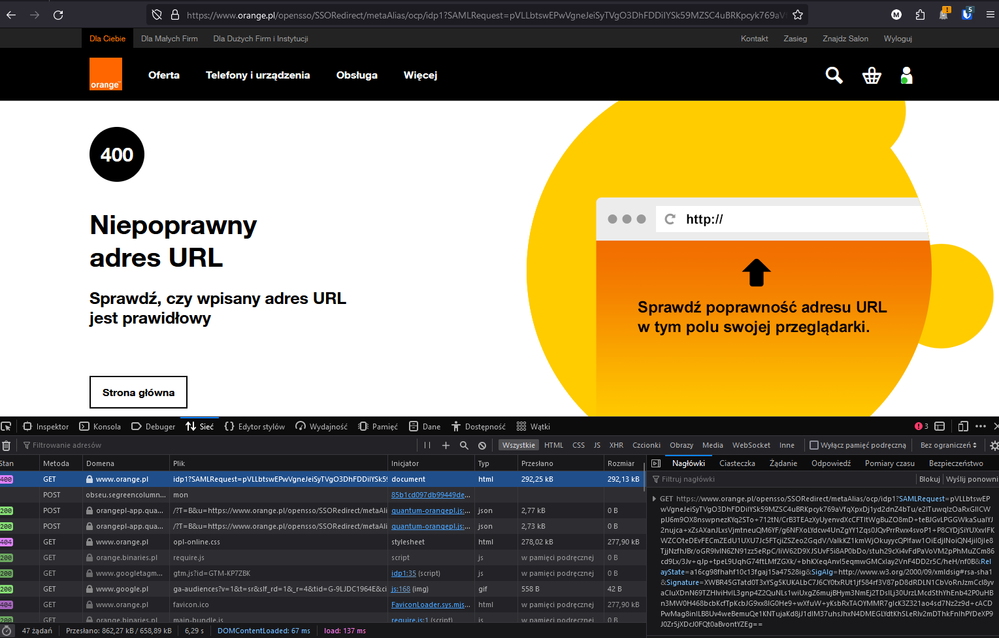Viewport: 999px width, 638px height.
Task: Pause network recording in DevTools
Action: coord(428,445)
